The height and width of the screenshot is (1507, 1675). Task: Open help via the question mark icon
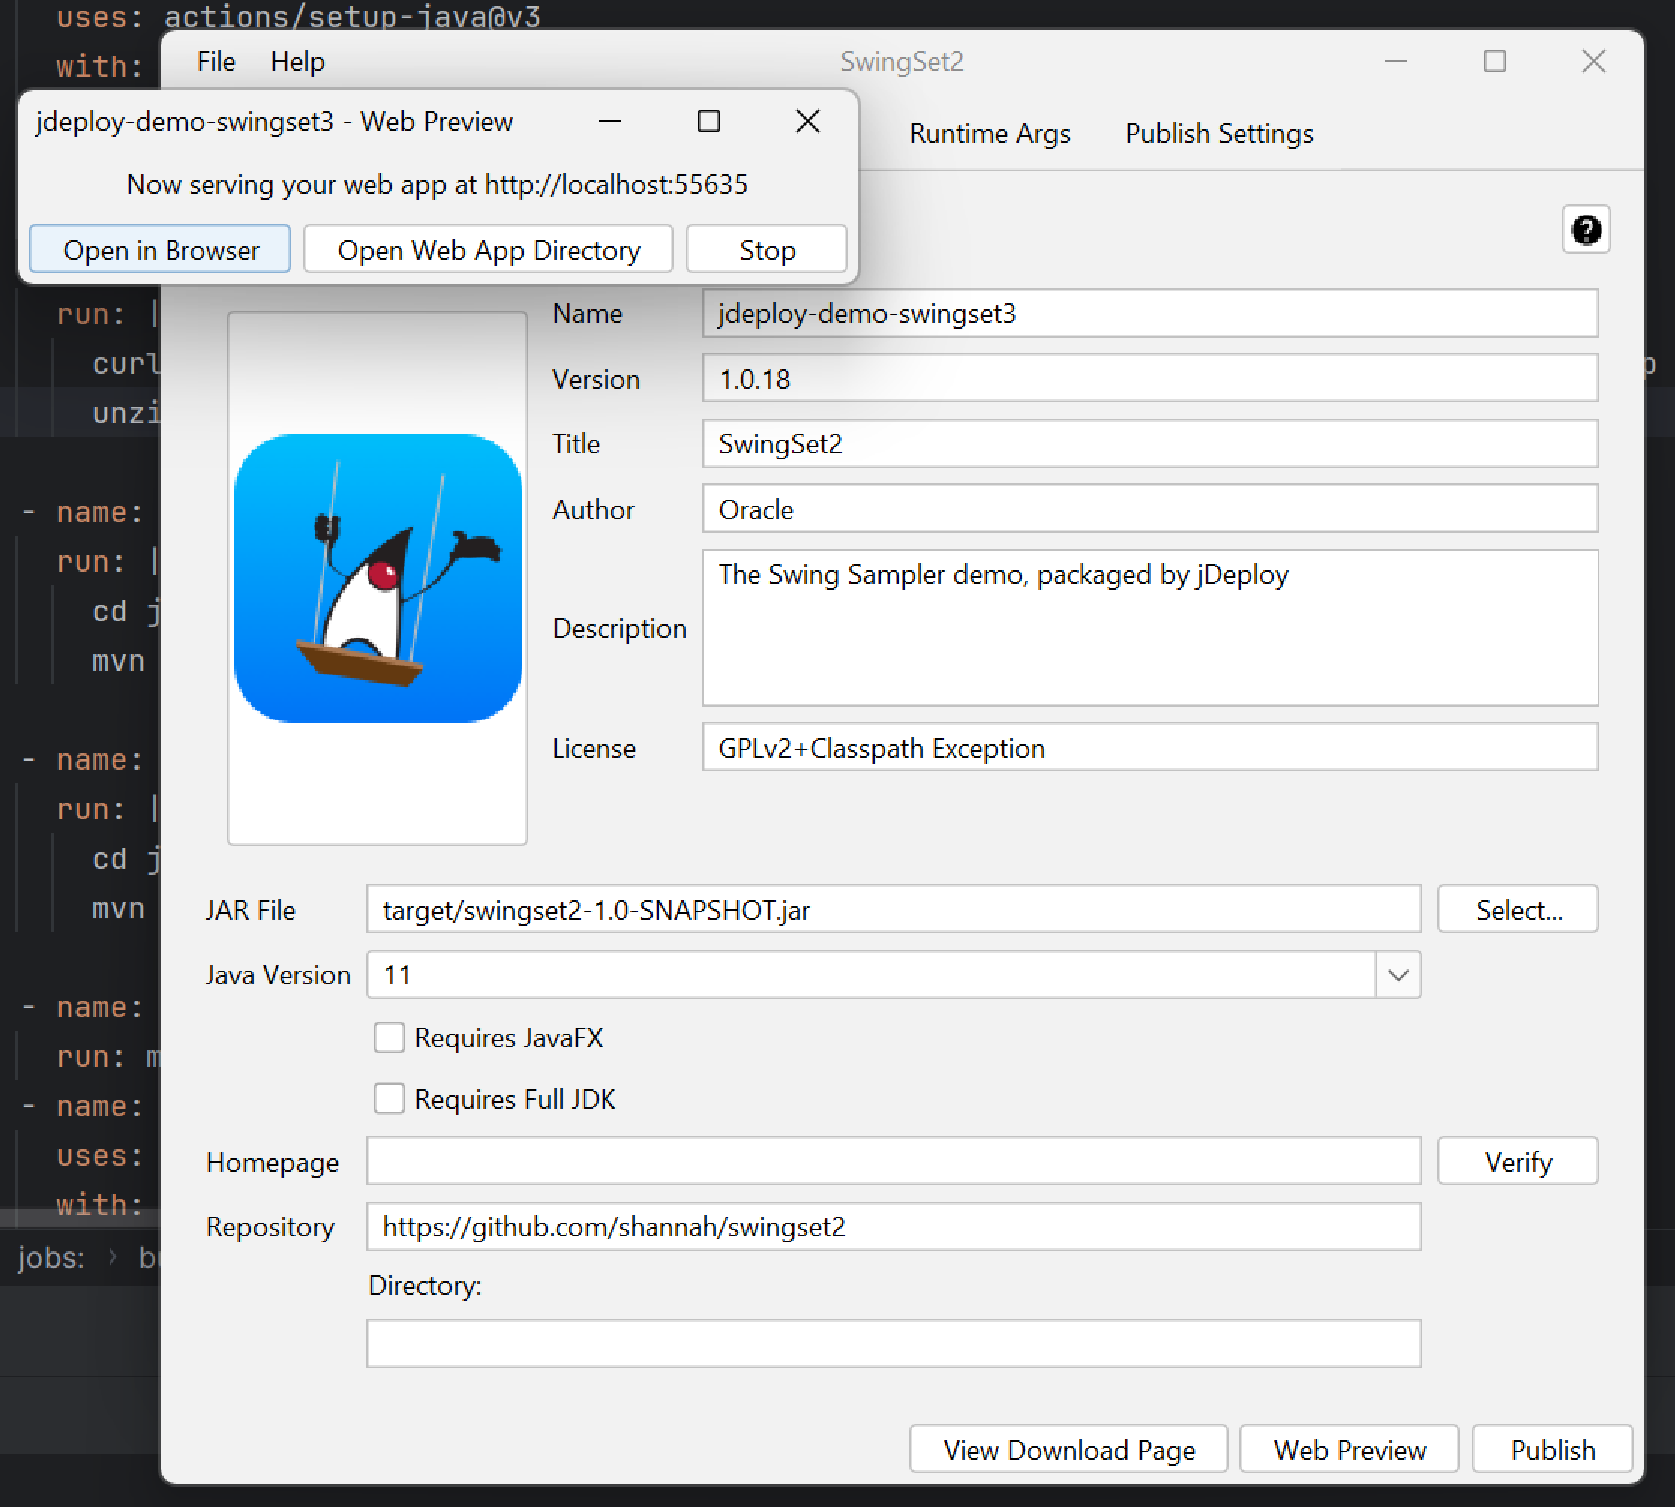[x=1586, y=229]
